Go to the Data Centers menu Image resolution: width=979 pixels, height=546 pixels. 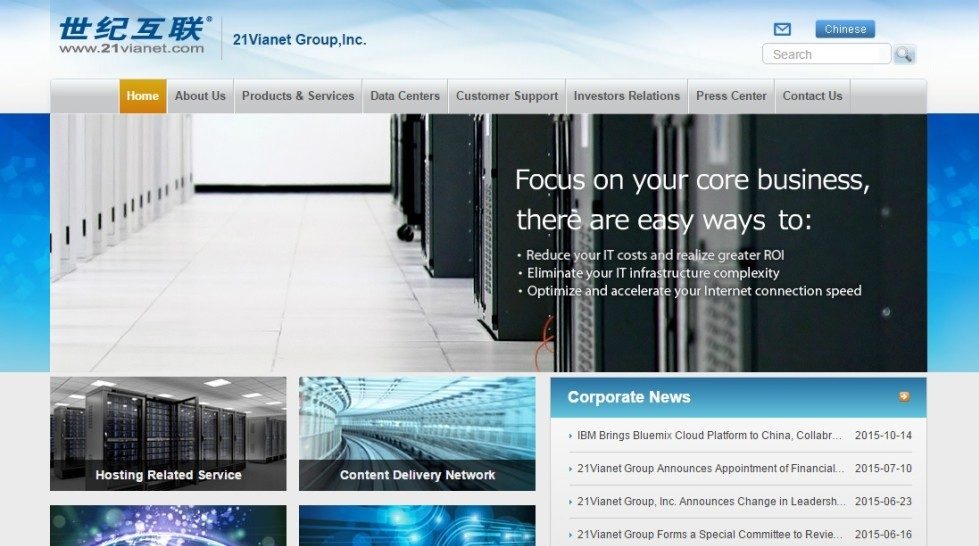click(405, 96)
